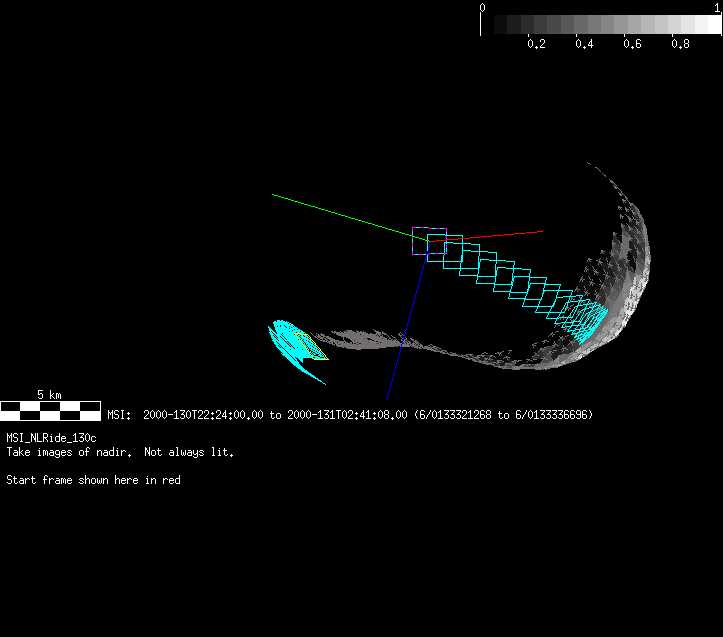Screen dimensions: 723x637
Task: Click "Start frame shown here in red" note
Action: pos(93,480)
